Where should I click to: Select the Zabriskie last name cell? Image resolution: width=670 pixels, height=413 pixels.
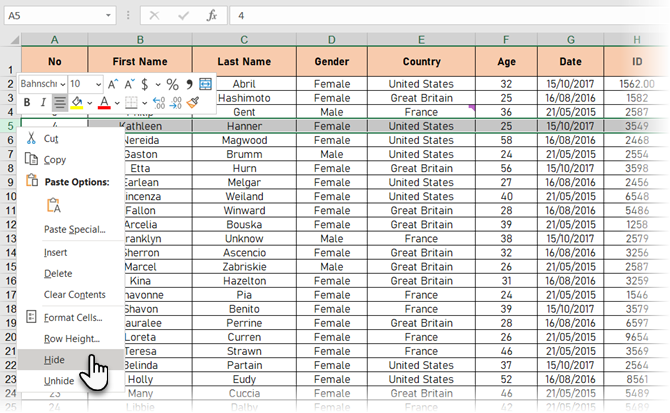click(244, 267)
